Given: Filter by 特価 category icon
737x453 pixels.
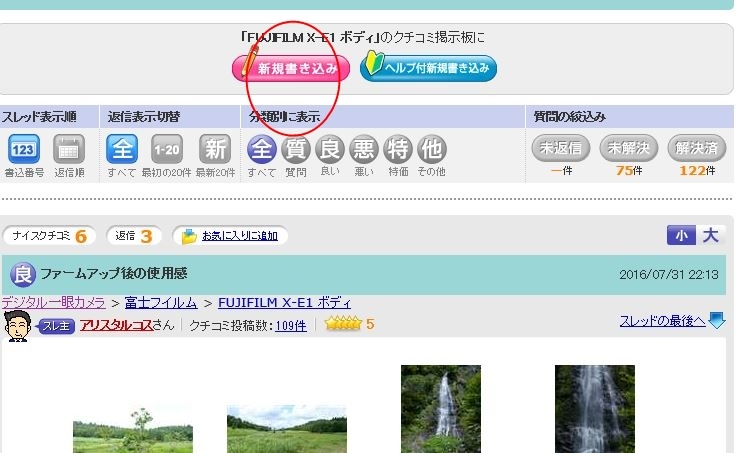Looking at the screenshot, I should (398, 149).
